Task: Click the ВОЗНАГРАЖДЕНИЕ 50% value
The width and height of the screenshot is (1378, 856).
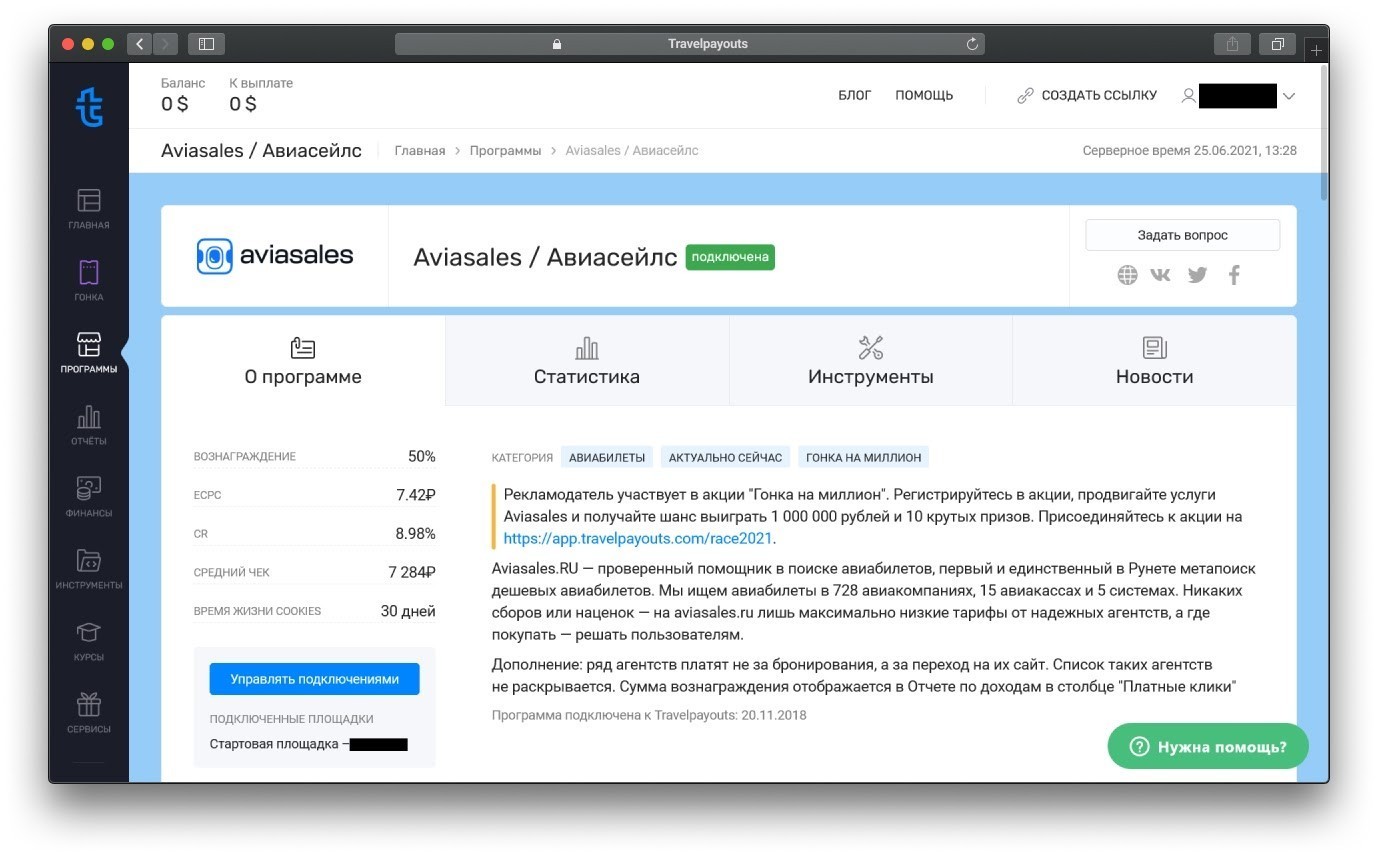Action: 422,456
